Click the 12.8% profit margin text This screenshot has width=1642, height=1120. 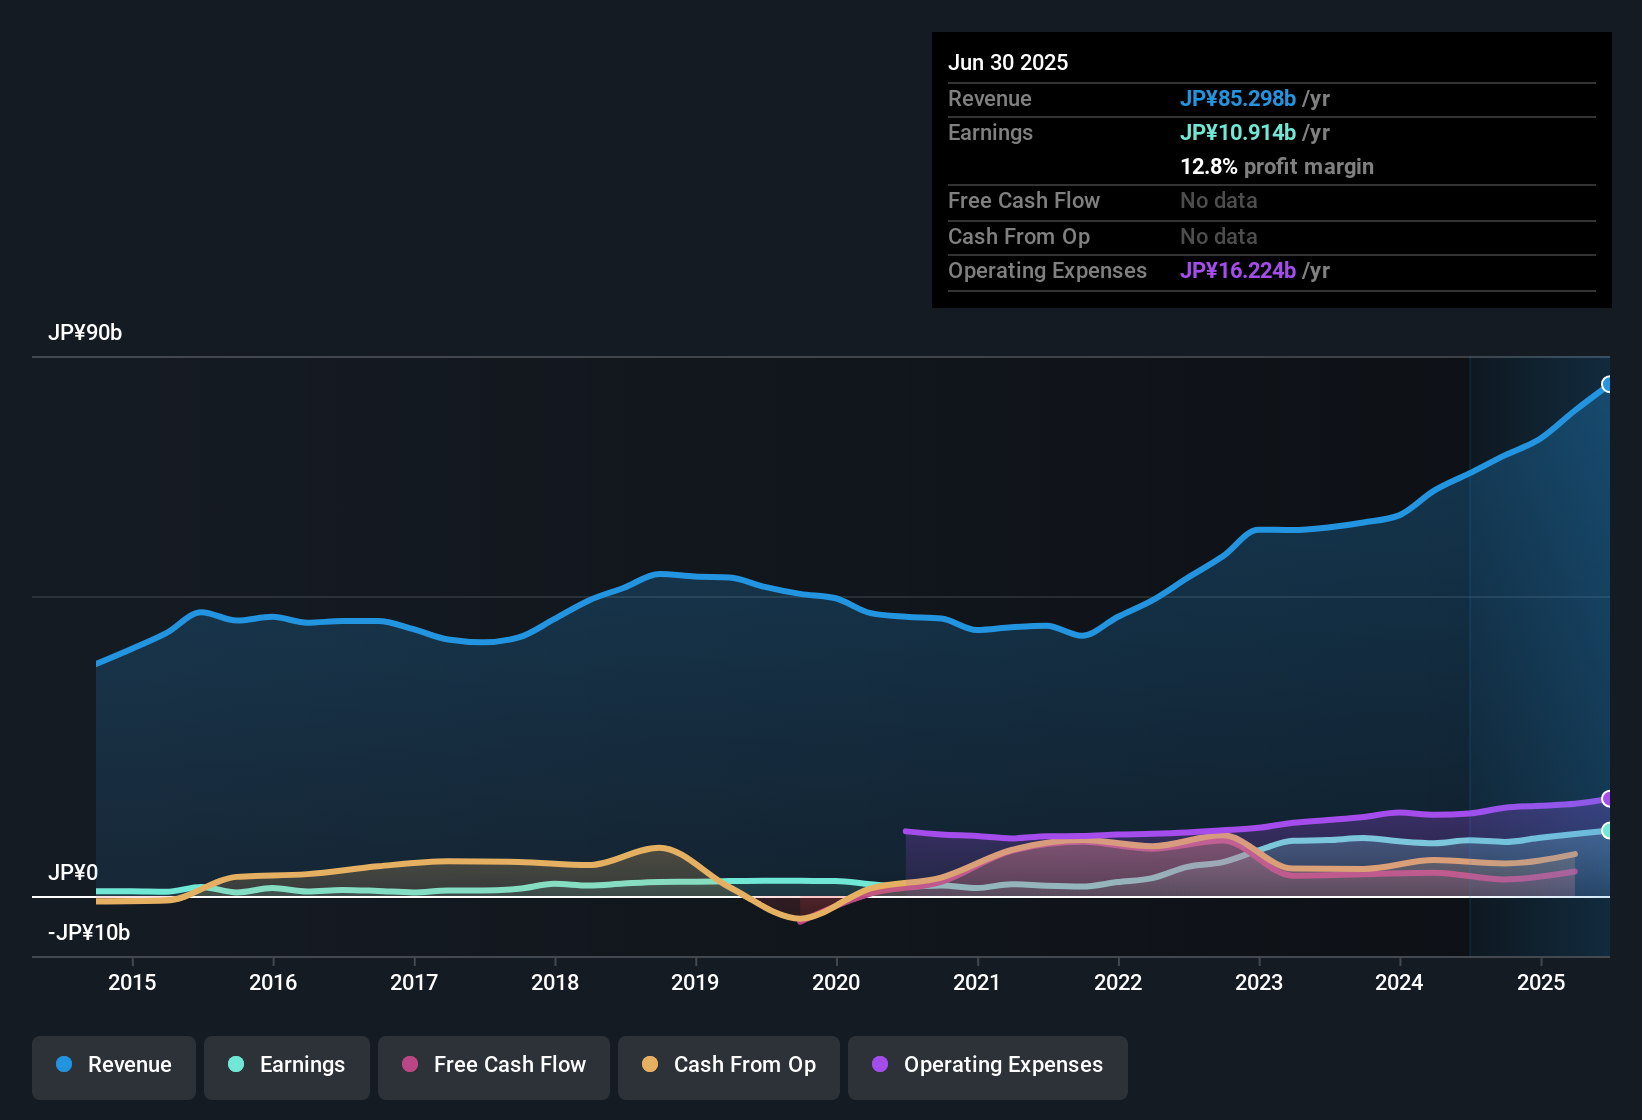(x=1277, y=166)
